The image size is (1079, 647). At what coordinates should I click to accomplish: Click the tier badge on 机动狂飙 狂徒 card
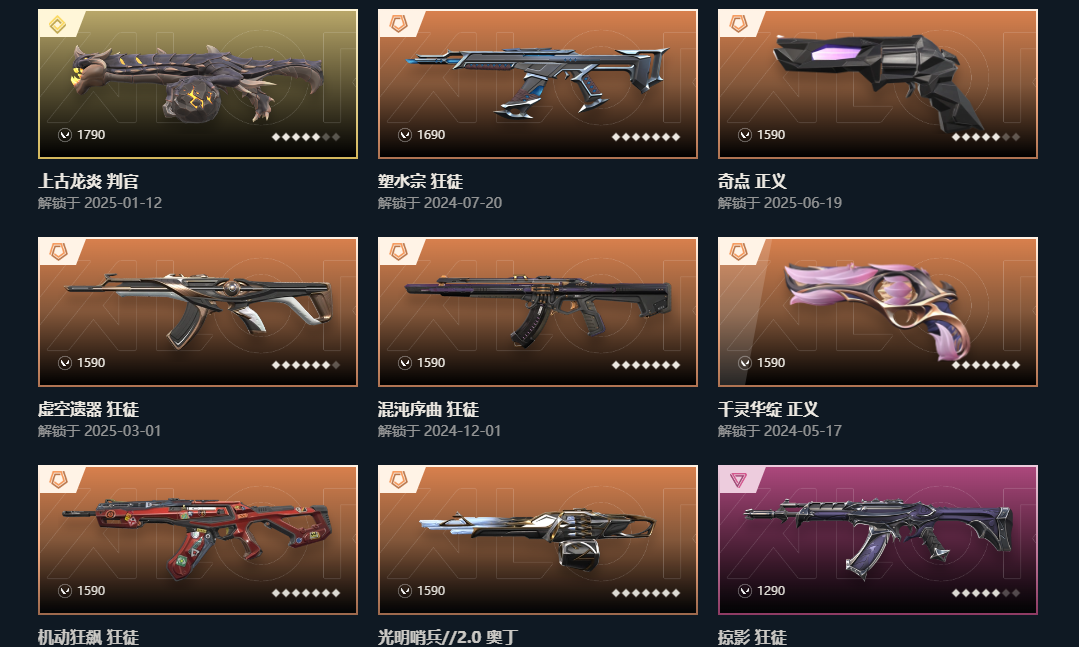pyautogui.click(x=58, y=480)
